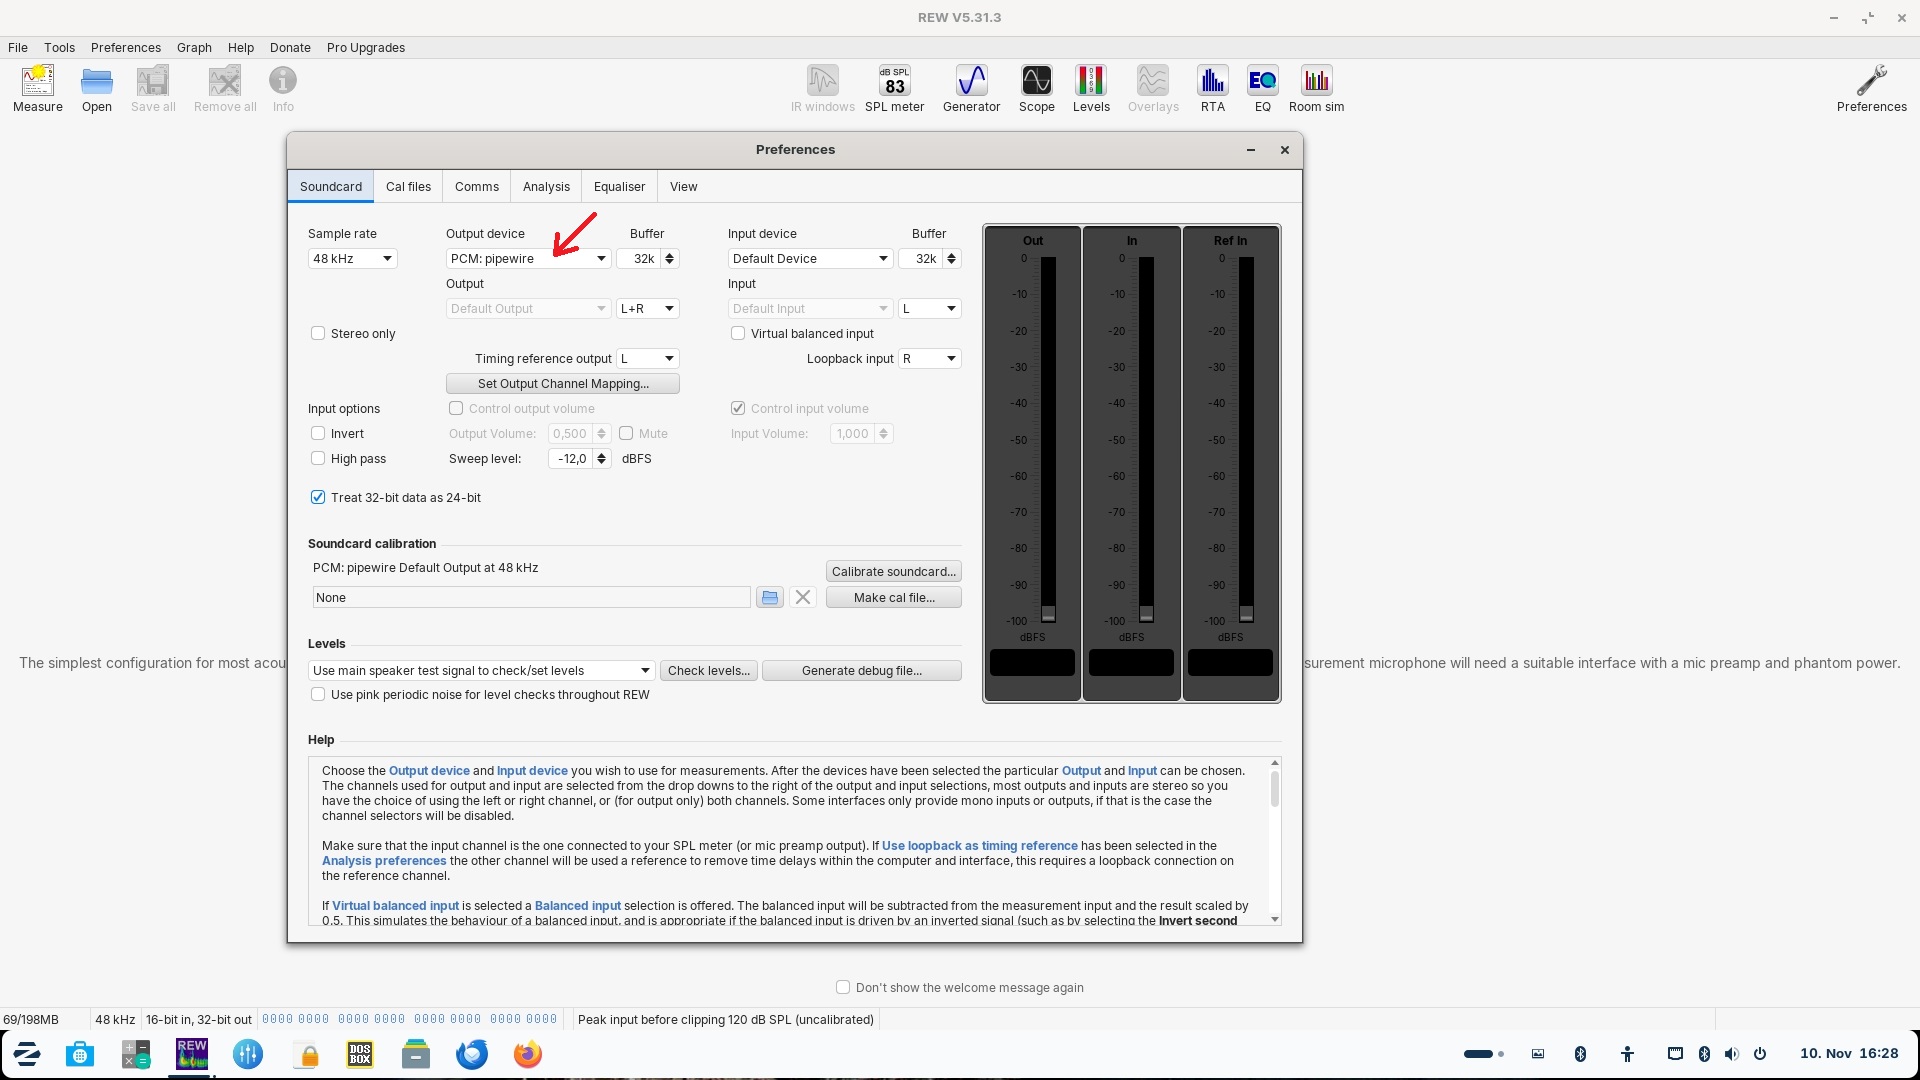Viewport: 1920px width, 1080px height.
Task: Show the Levels meters
Action: pos(1090,88)
